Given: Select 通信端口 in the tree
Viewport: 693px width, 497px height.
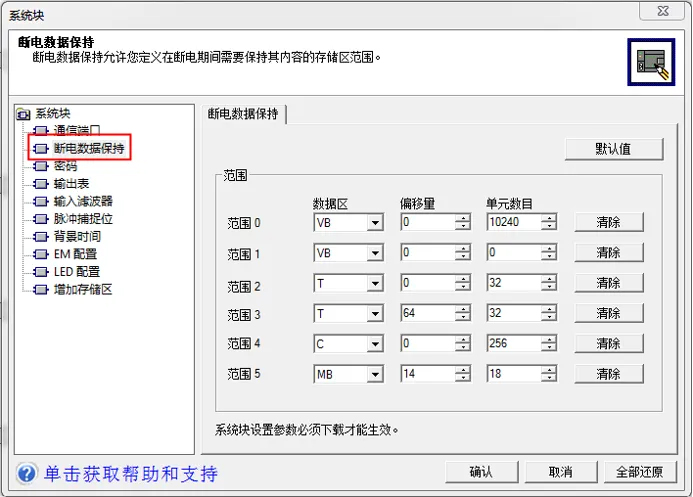Looking at the screenshot, I should (76, 131).
